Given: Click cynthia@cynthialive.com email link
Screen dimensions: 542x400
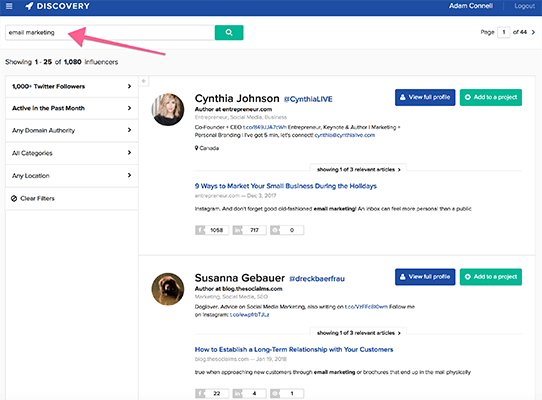Looking at the screenshot, I should click(x=345, y=135).
